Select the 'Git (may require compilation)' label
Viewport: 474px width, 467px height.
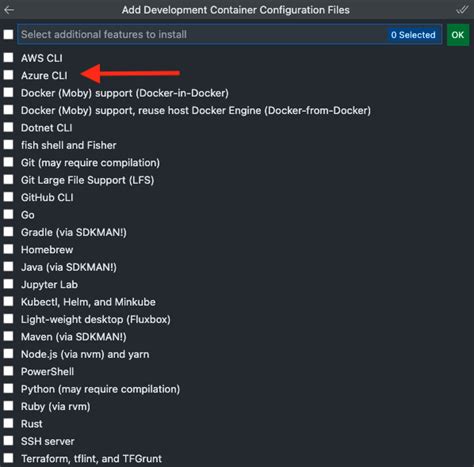point(90,163)
